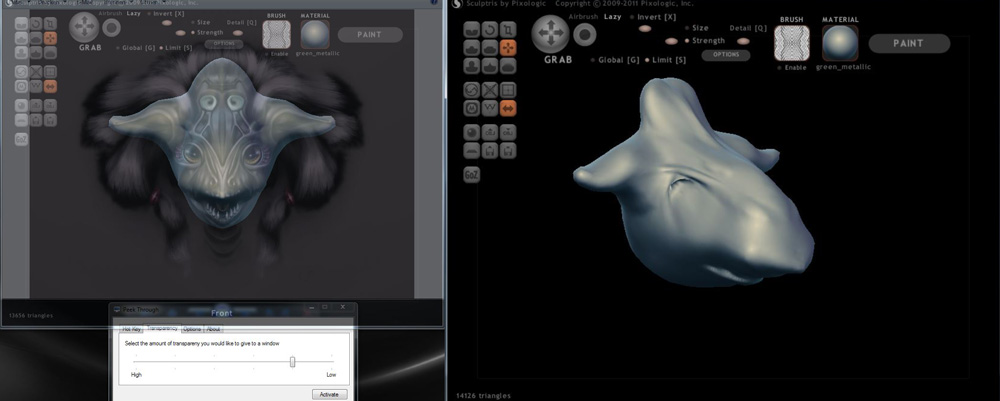The width and height of the screenshot is (1000, 401).
Task: Click OPTIONS button in creature-painting window
Action: (224, 44)
